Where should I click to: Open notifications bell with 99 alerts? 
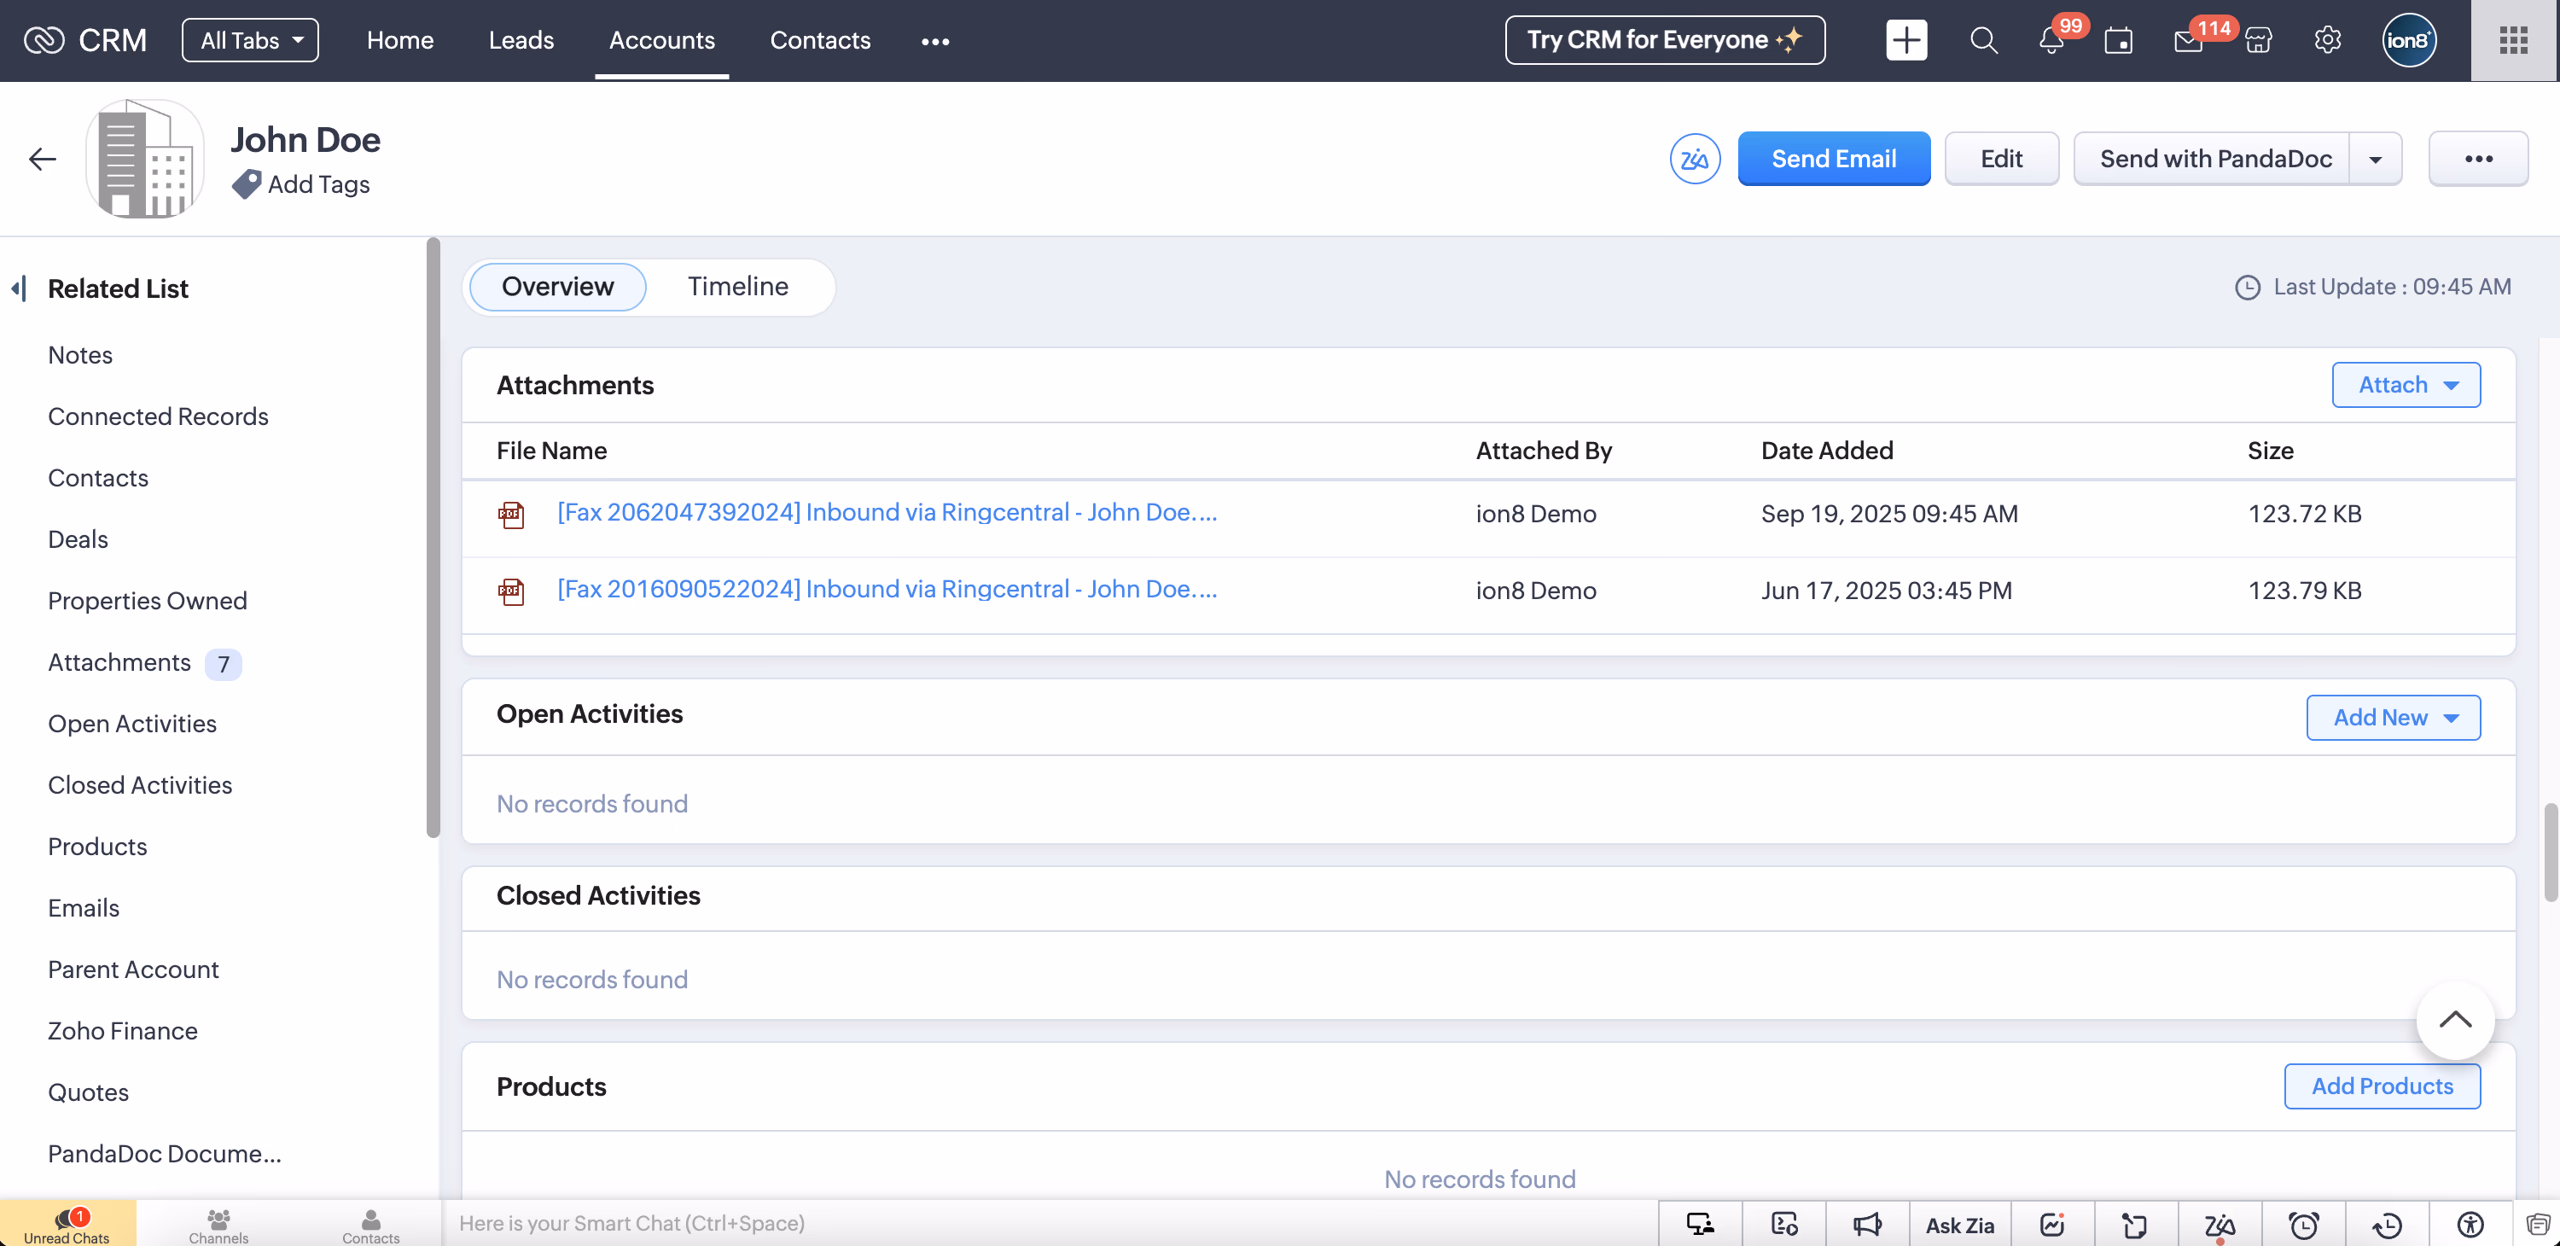[x=2050, y=40]
